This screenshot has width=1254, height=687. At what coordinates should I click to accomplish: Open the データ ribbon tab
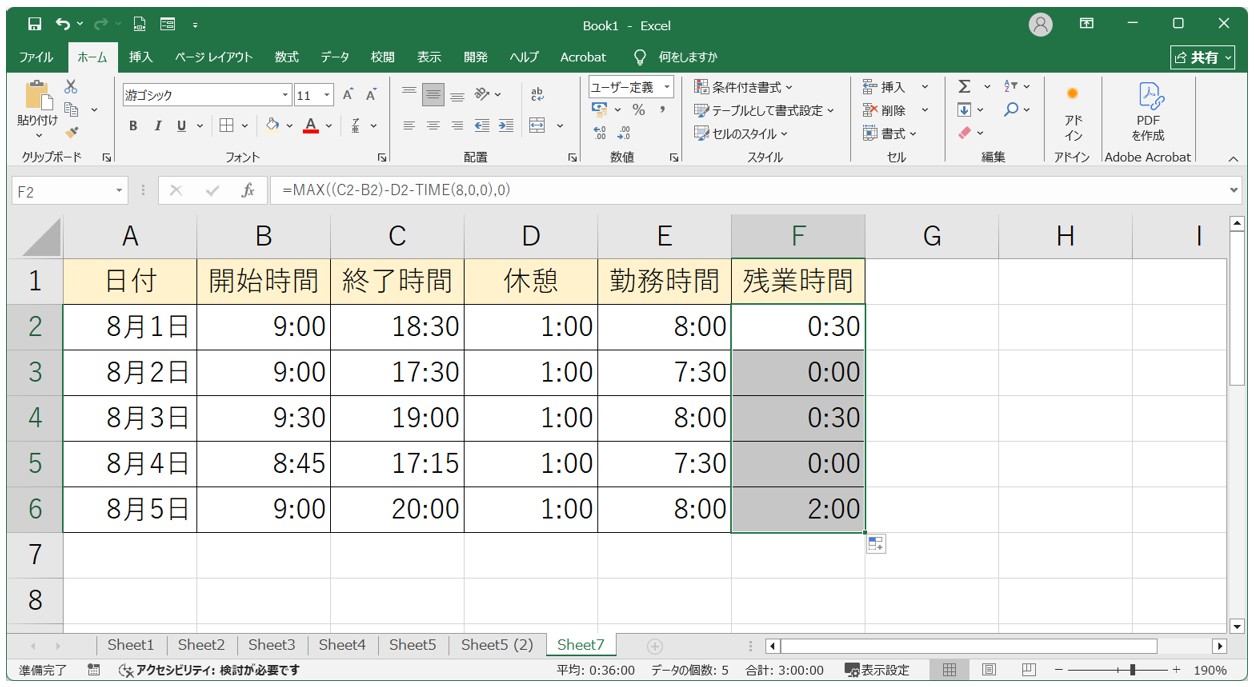(335, 57)
